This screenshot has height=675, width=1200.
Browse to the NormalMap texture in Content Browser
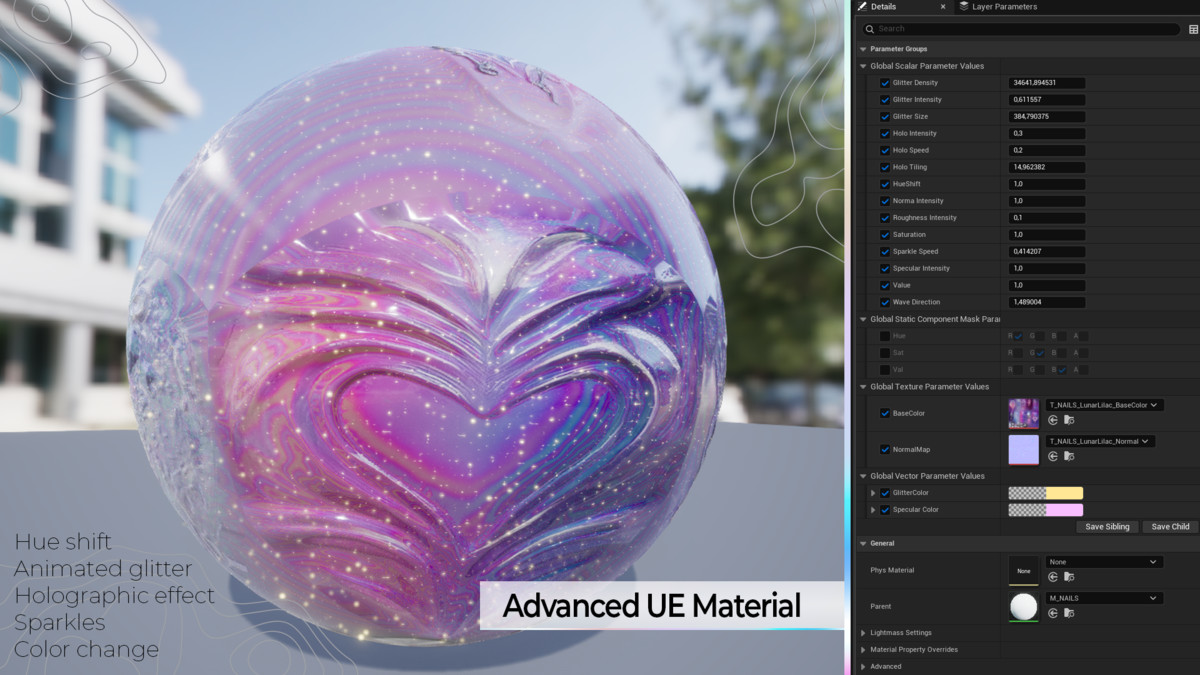coord(1069,457)
